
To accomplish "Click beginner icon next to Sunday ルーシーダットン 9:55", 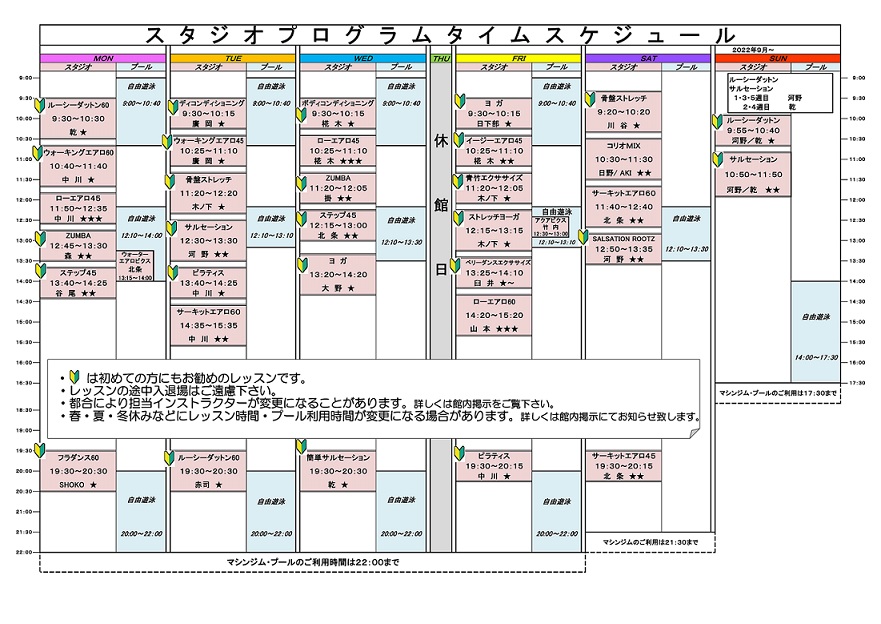I will point(717,122).
